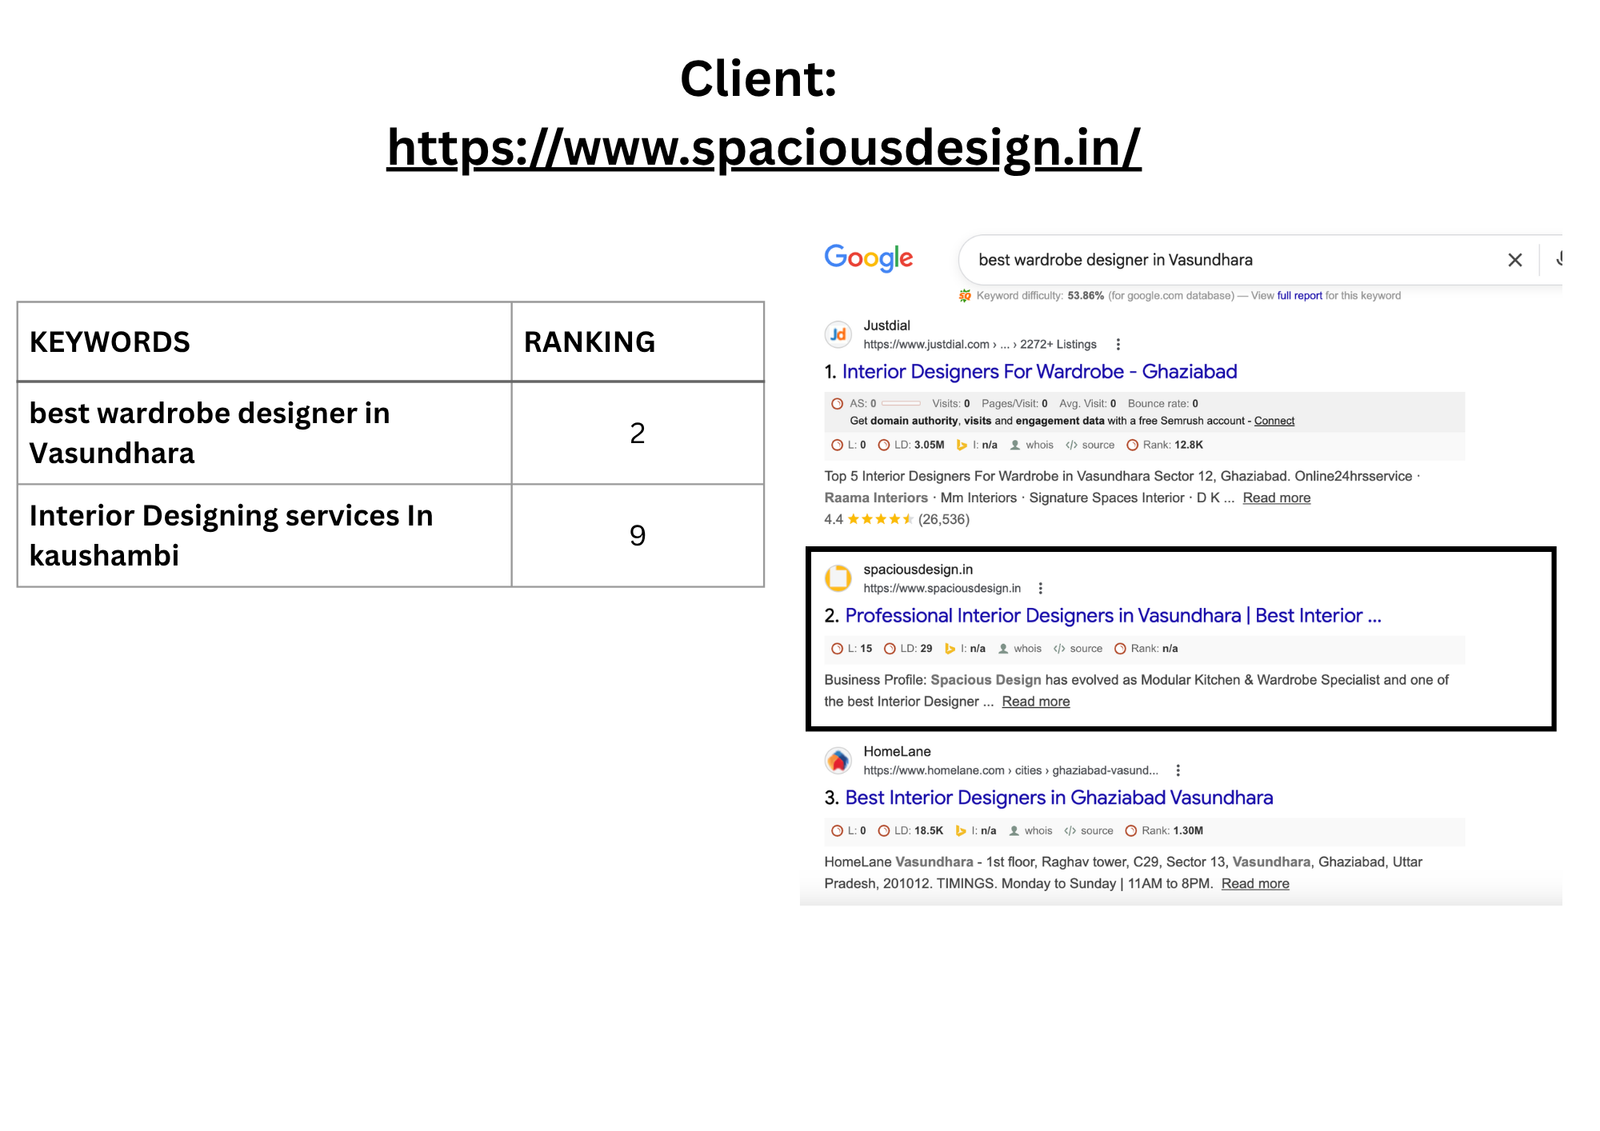Open Interior Designers For Wardrobe - Ghaziabad result
1600x1131 pixels.
coord(1039,372)
